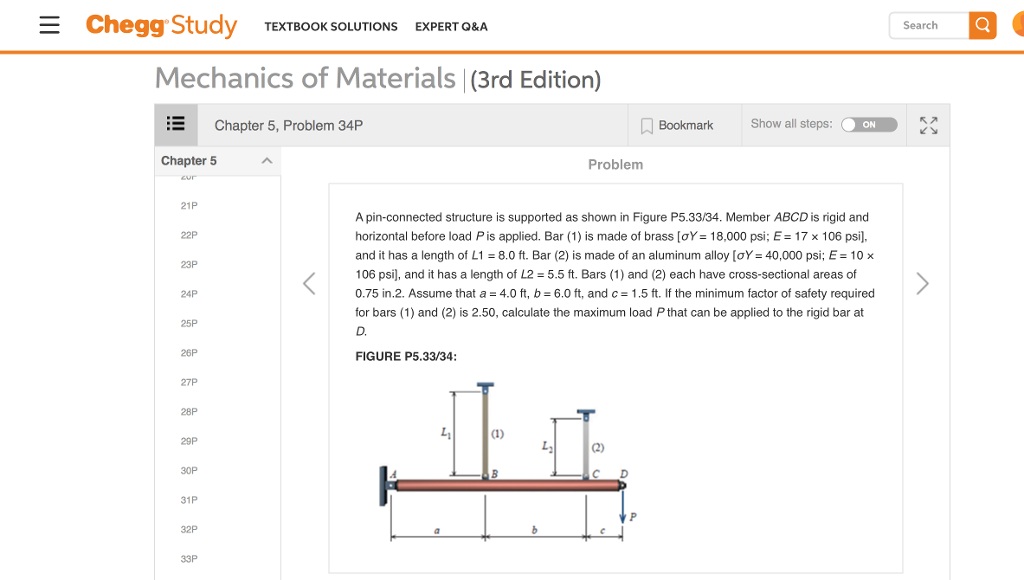Toggle off Show all steps
The height and width of the screenshot is (580, 1024).
(x=868, y=124)
